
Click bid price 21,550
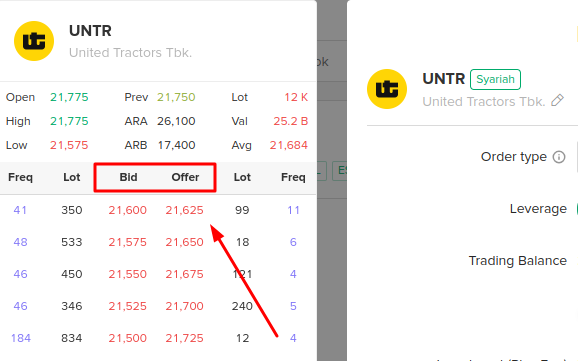[128, 274]
